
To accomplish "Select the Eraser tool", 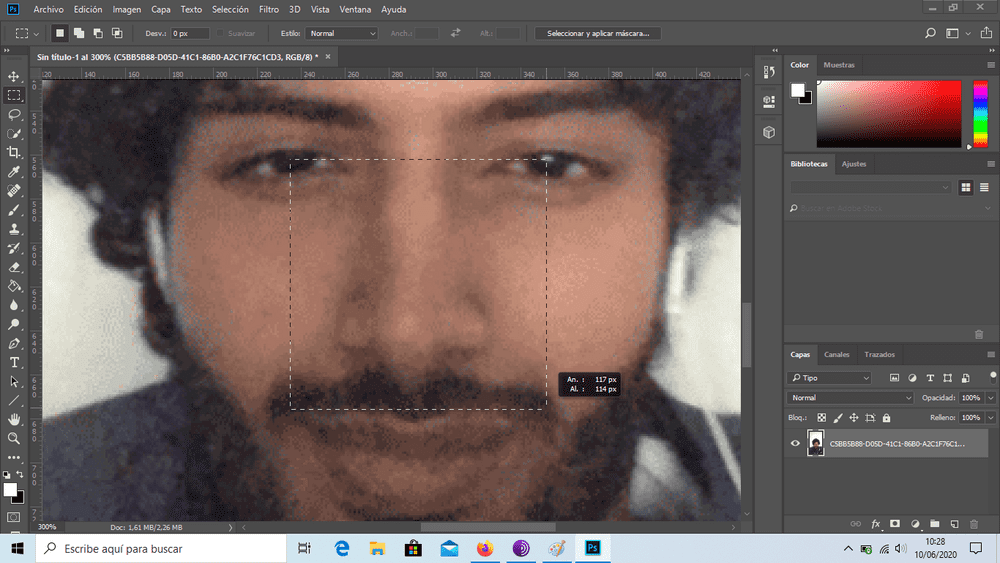I will click(13, 267).
